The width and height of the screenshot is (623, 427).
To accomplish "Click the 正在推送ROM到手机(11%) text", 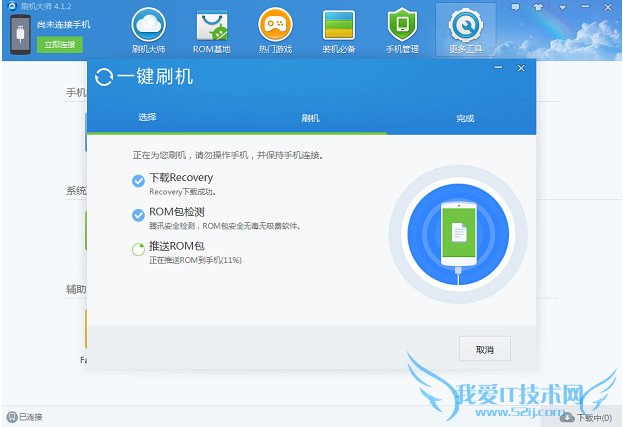I will point(195,260).
